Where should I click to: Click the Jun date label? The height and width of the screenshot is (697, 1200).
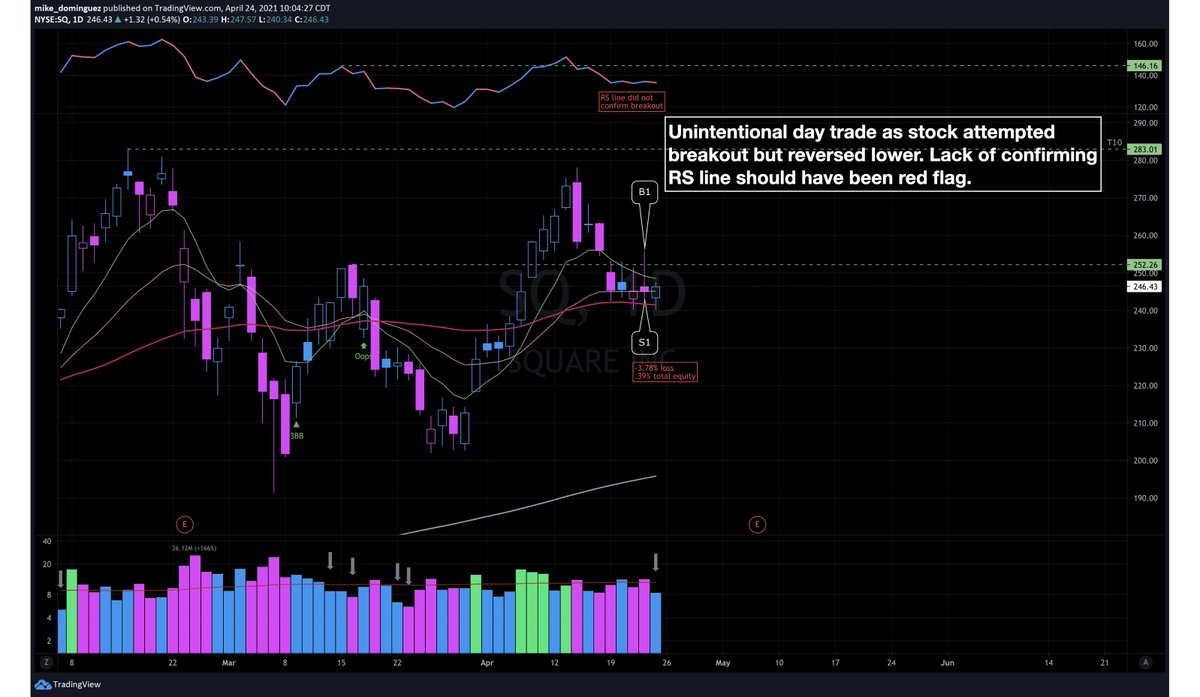click(x=948, y=663)
